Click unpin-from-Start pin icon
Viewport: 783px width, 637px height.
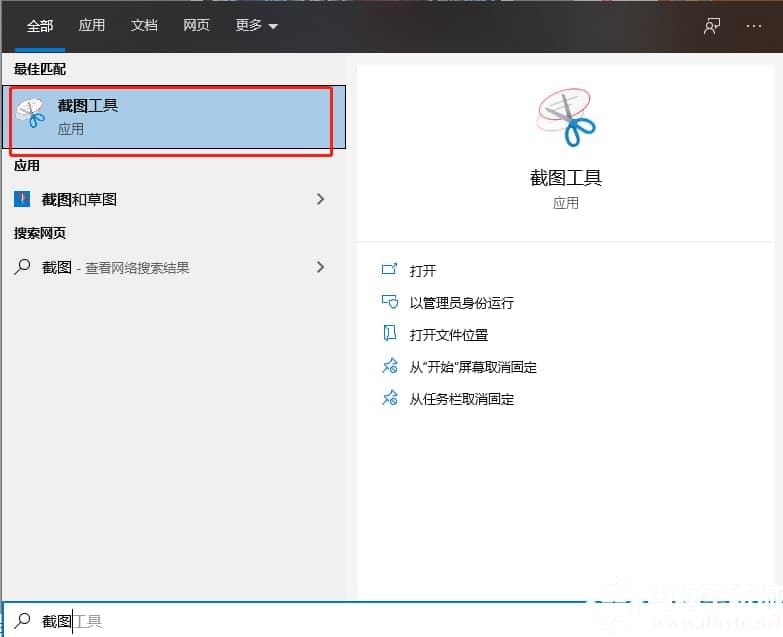point(390,366)
